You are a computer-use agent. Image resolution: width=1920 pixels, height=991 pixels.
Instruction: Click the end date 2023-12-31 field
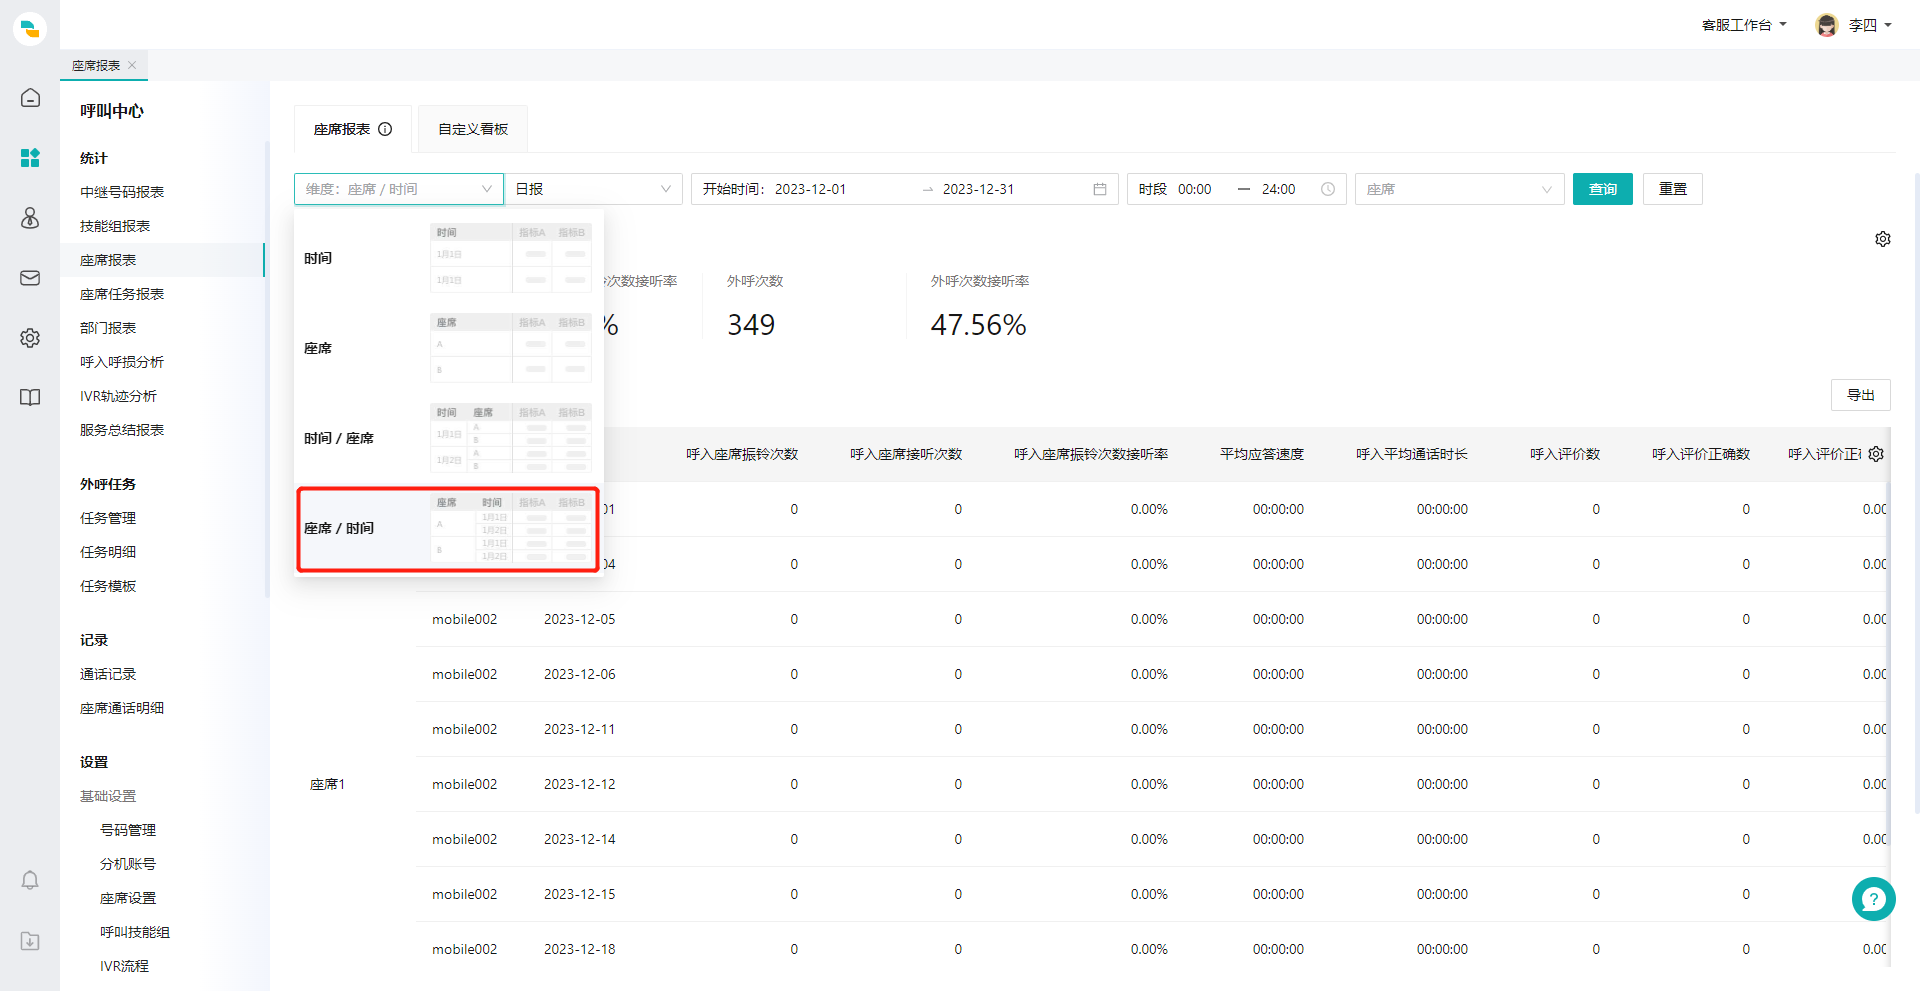pyautogui.click(x=978, y=189)
